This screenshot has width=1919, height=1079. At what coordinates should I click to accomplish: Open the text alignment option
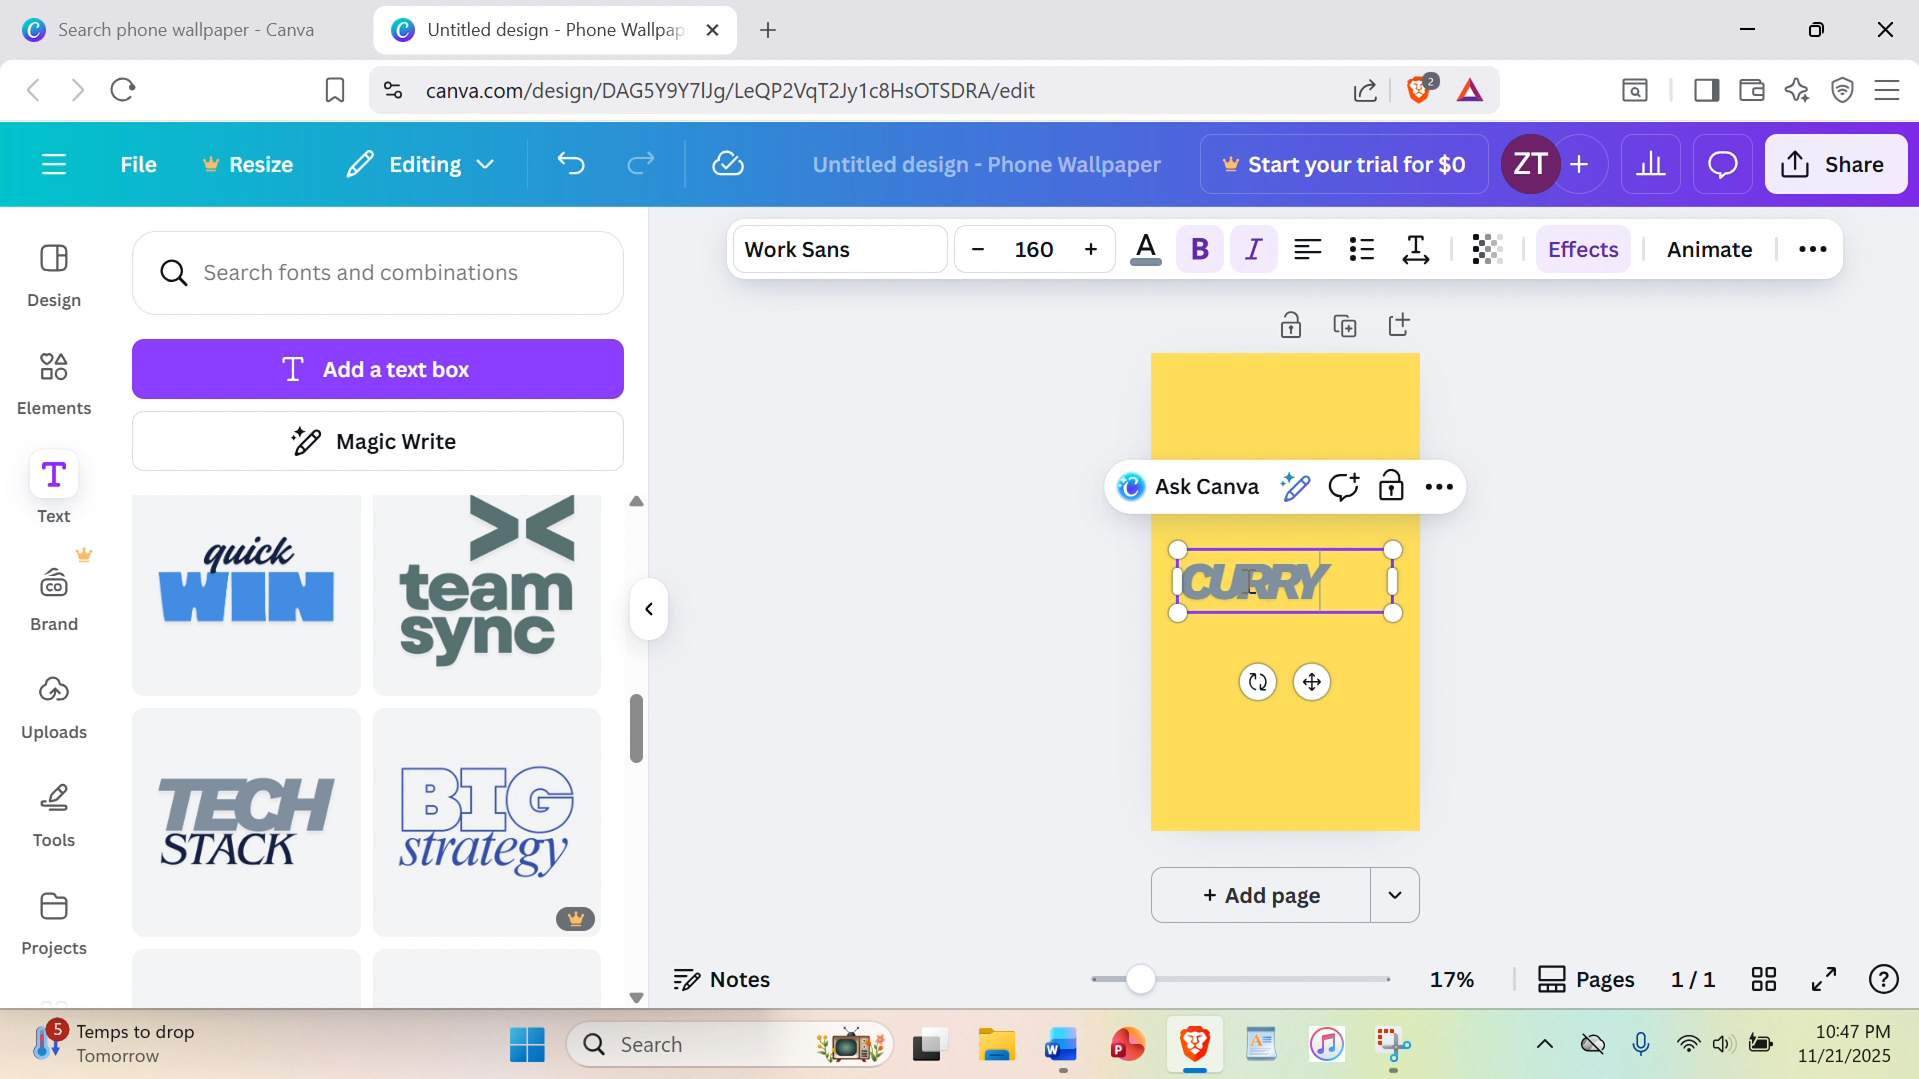1307,249
